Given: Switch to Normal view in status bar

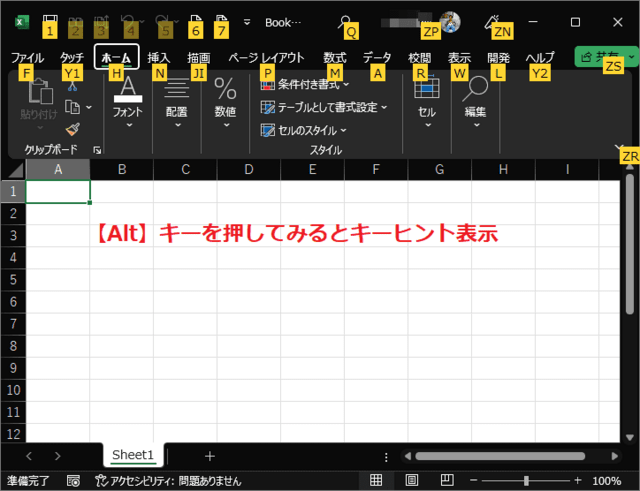Looking at the screenshot, I should tap(376, 481).
